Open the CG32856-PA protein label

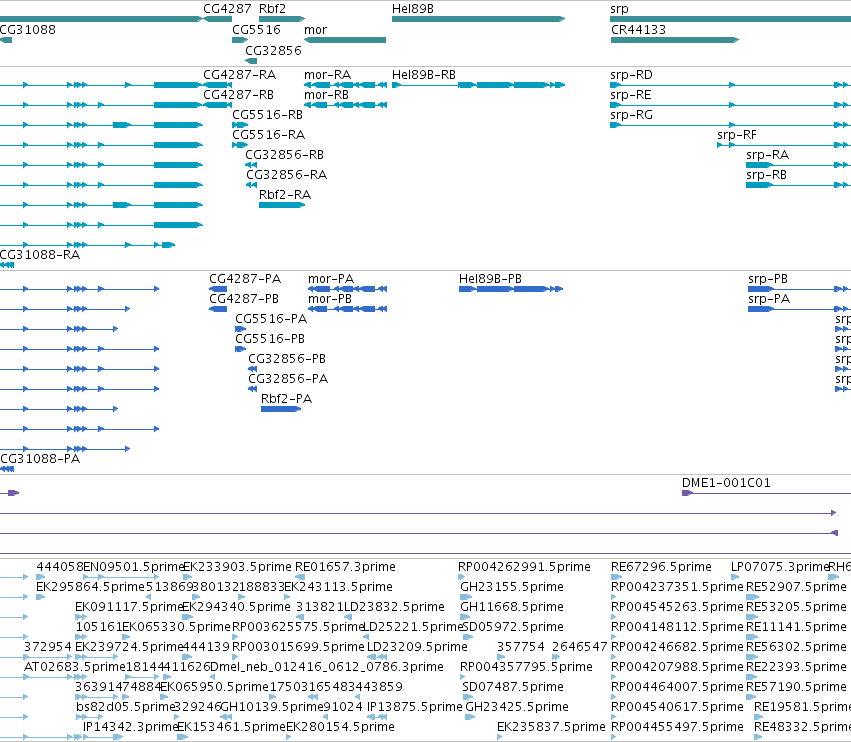(x=288, y=379)
